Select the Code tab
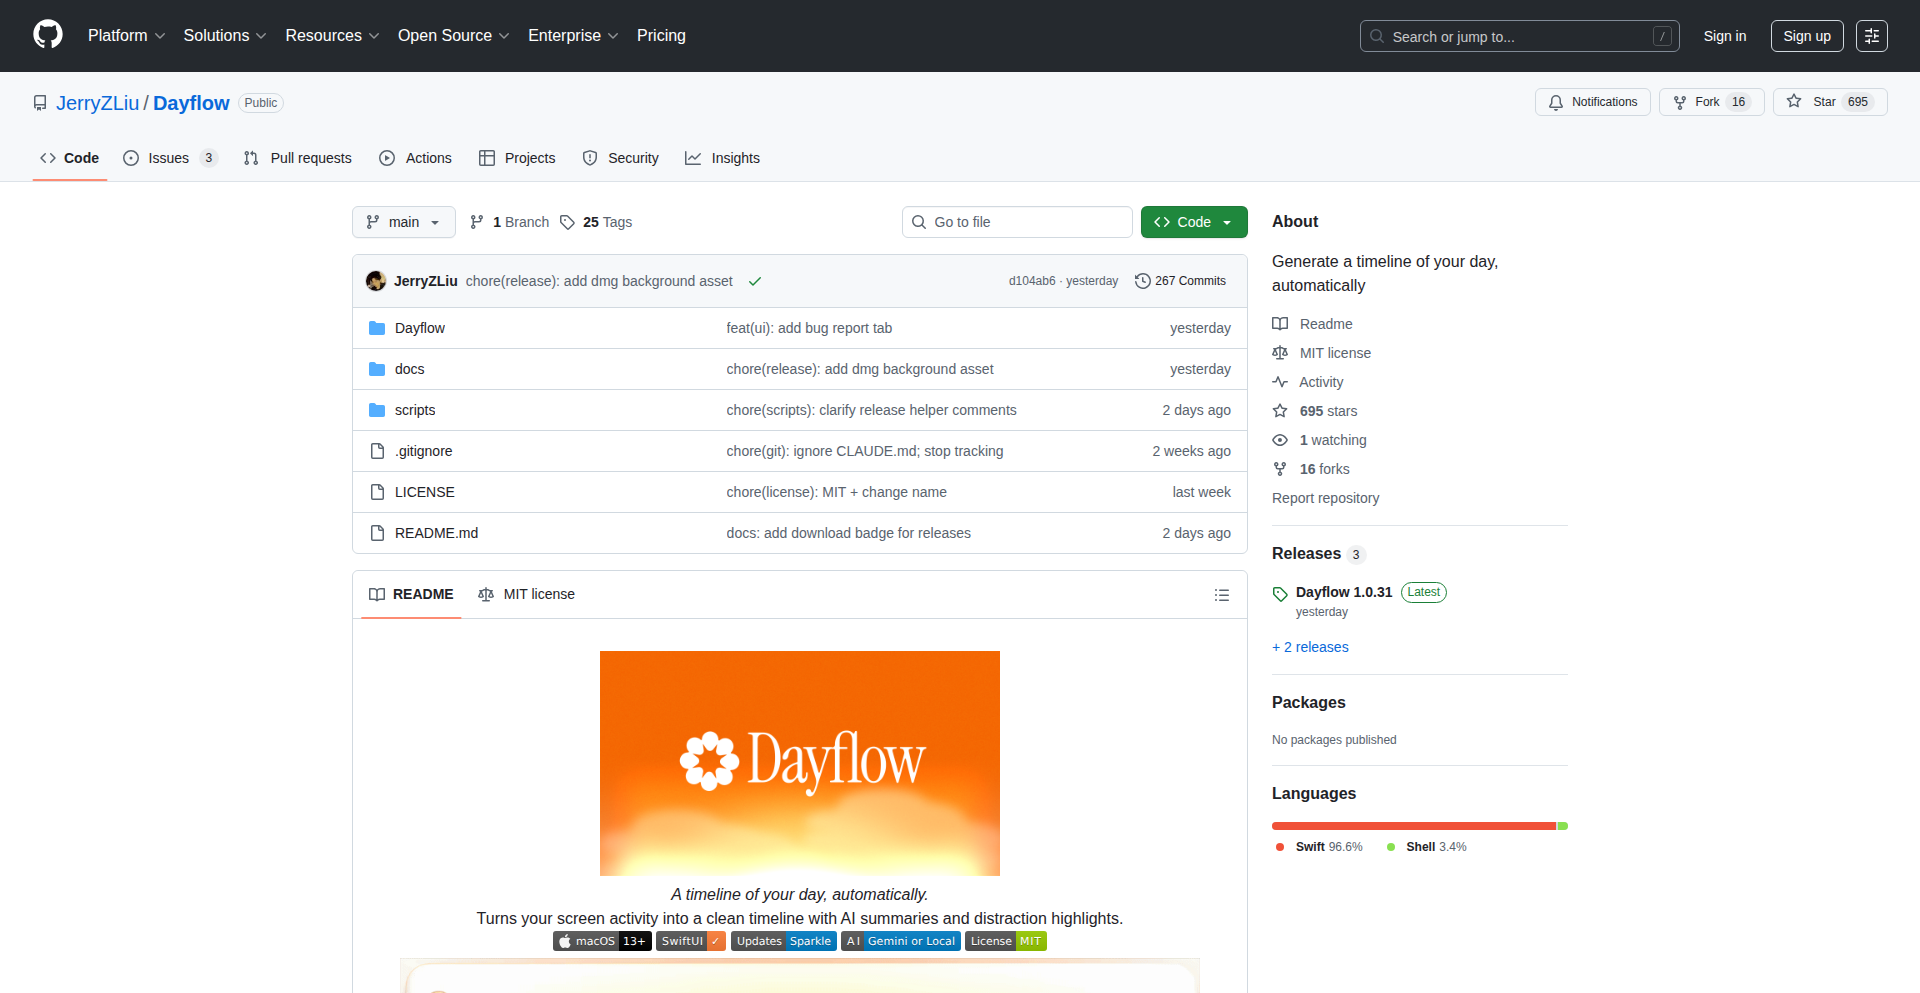The width and height of the screenshot is (1920, 993). [70, 158]
